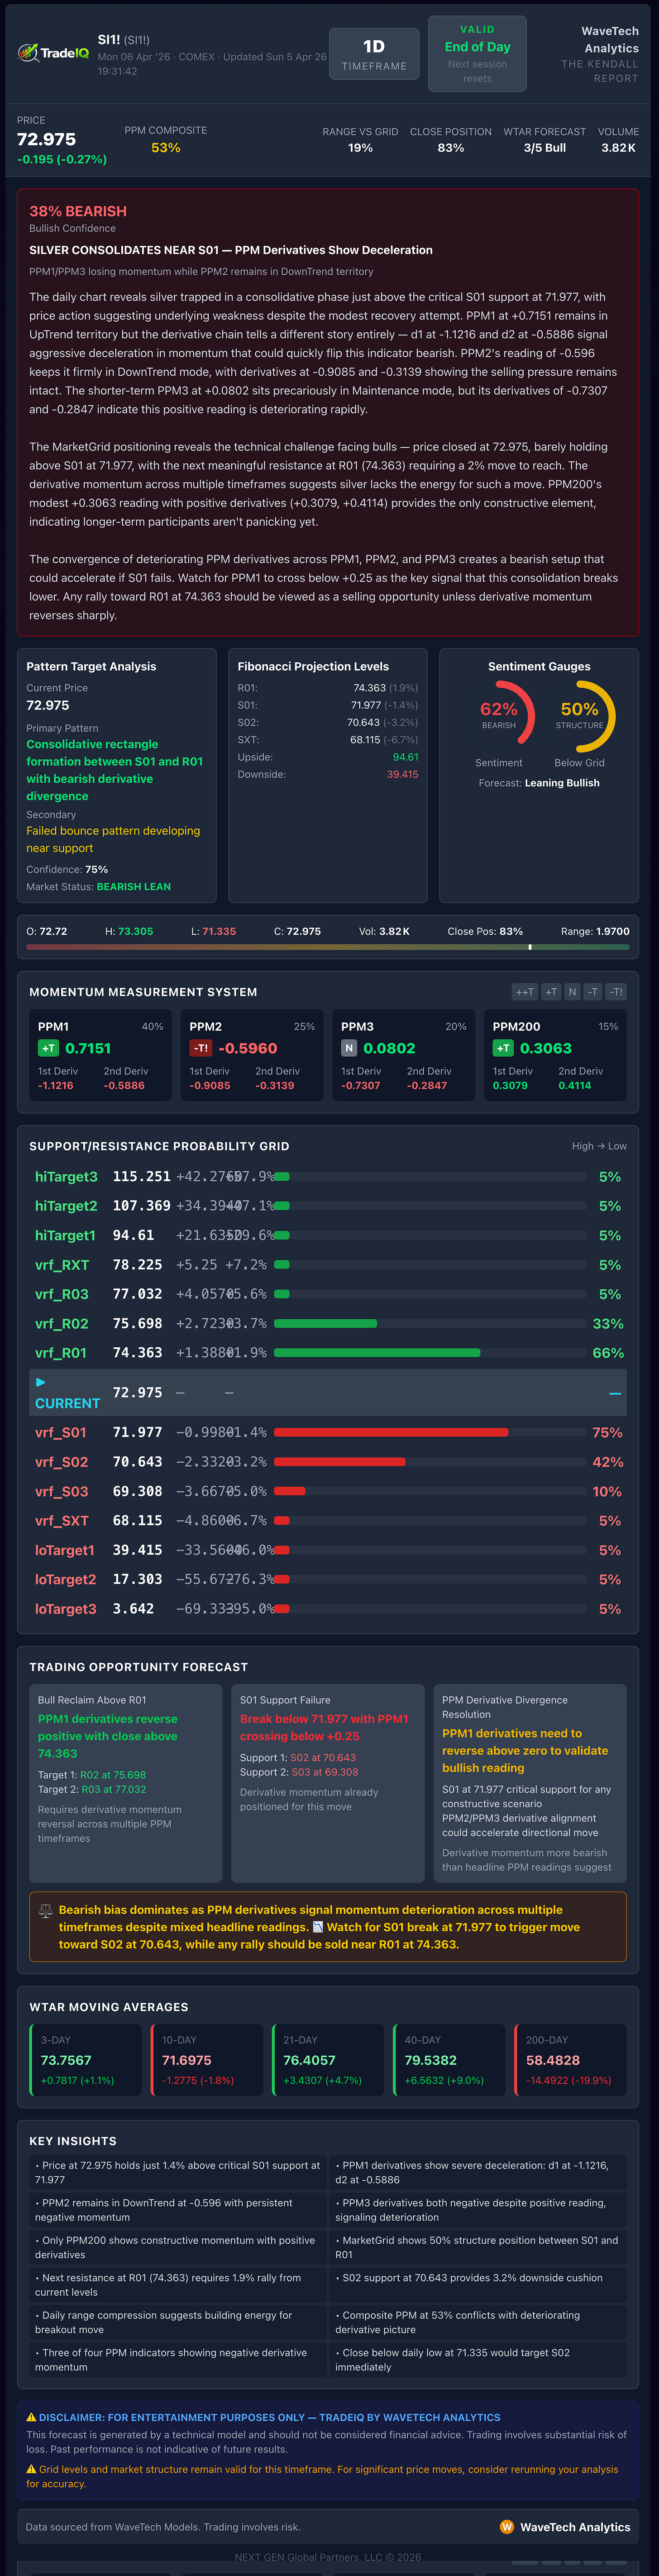Click the Range vs Grid 19% value
Viewport: 659px width, 2576px height.
click(x=360, y=148)
